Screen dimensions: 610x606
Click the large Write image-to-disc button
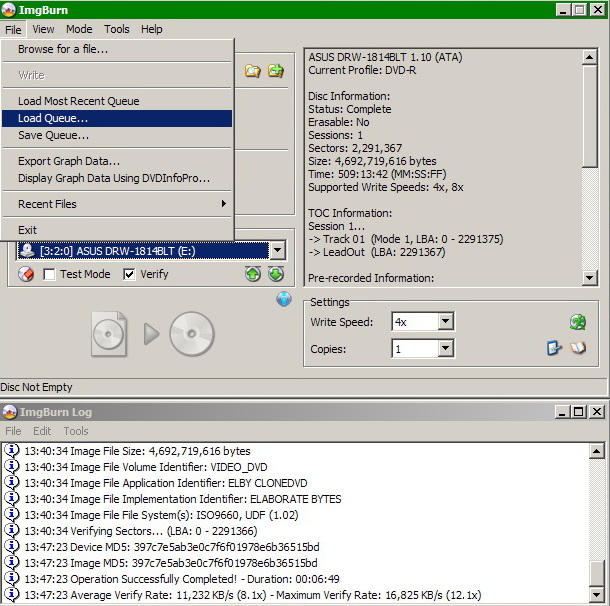click(153, 334)
